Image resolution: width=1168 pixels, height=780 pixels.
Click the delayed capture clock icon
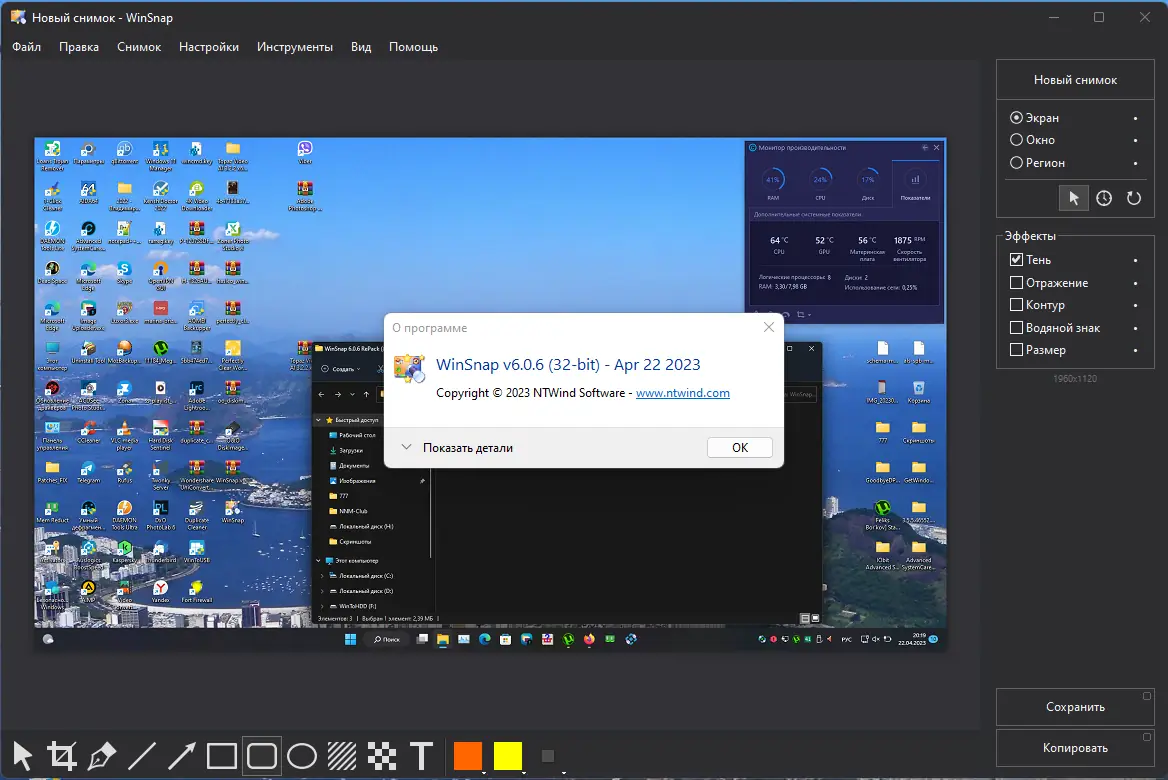[x=1104, y=198]
